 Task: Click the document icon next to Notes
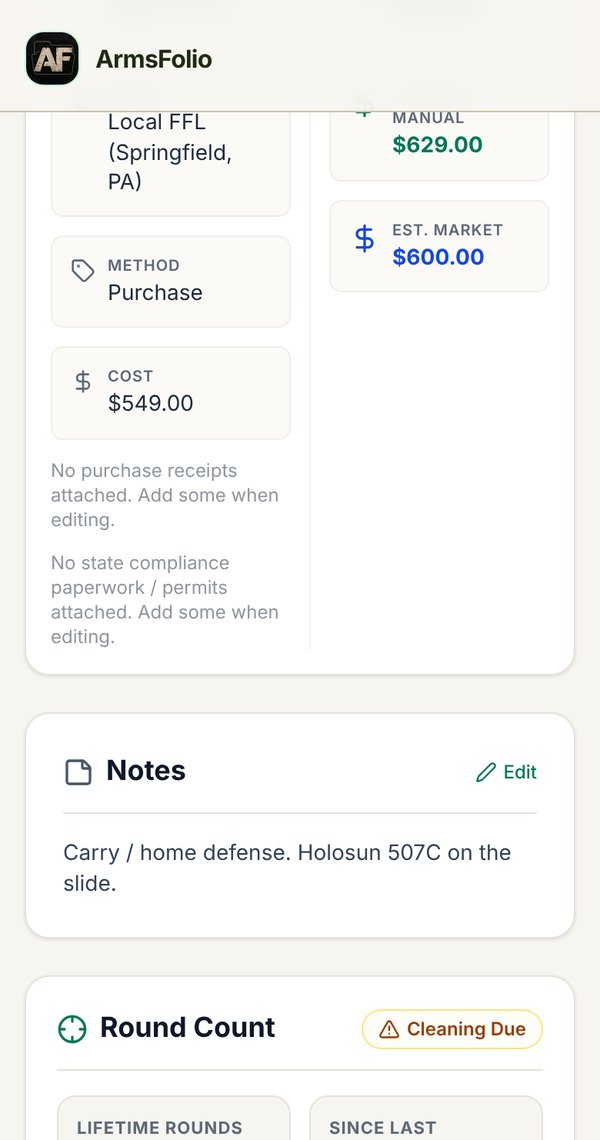[79, 772]
